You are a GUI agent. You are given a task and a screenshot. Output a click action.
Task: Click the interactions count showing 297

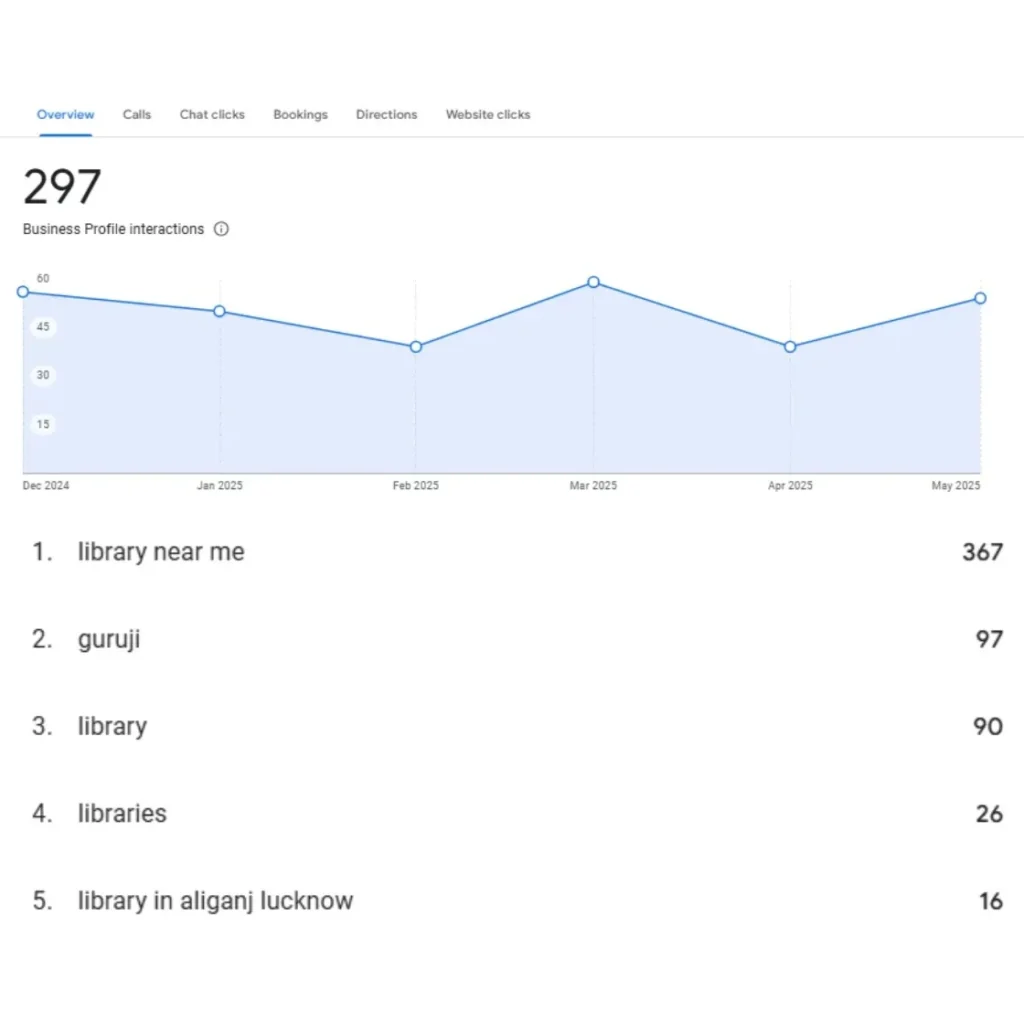click(61, 186)
